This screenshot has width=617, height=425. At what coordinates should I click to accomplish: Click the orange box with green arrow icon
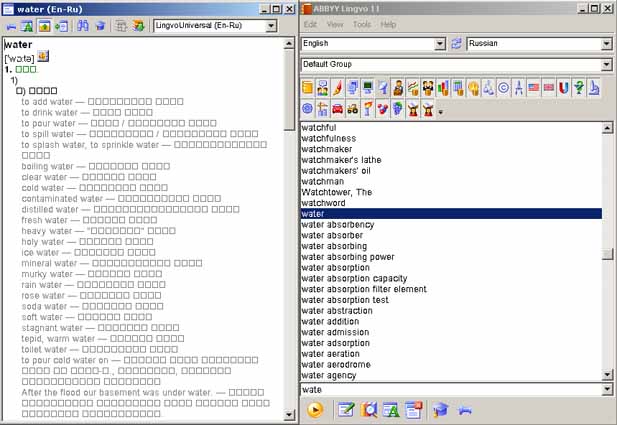138,26
